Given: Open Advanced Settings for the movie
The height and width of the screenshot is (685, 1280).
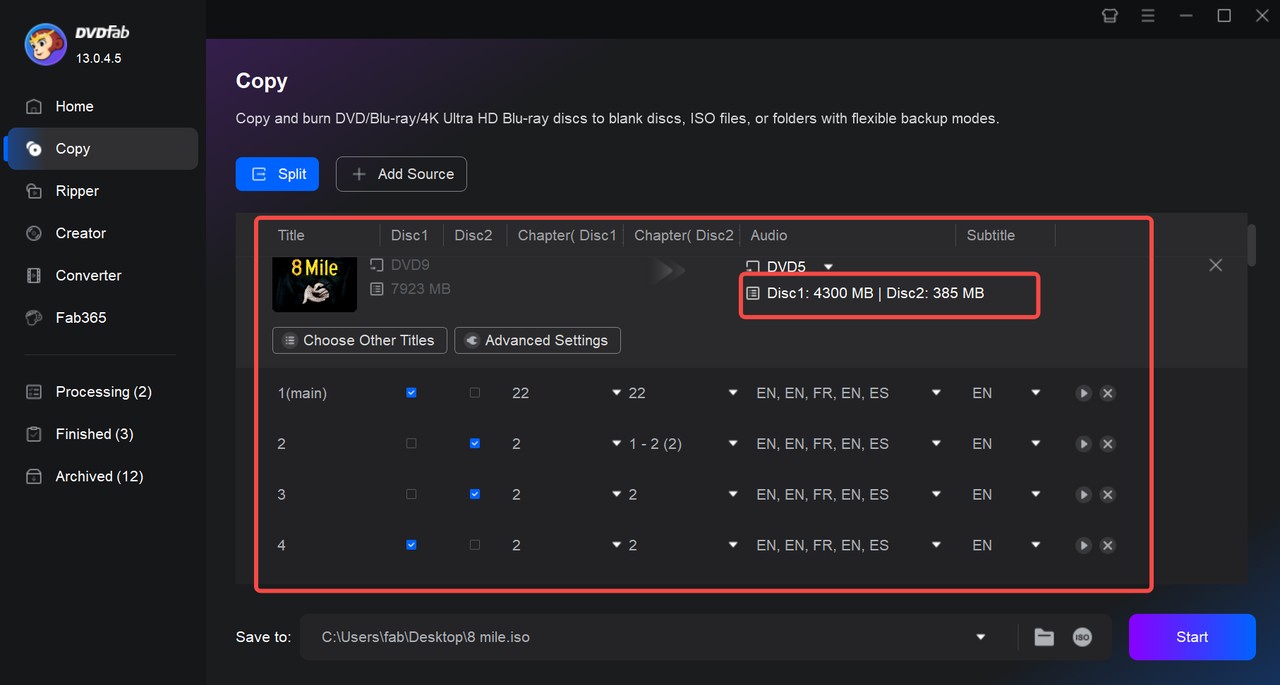Looking at the screenshot, I should pos(537,340).
